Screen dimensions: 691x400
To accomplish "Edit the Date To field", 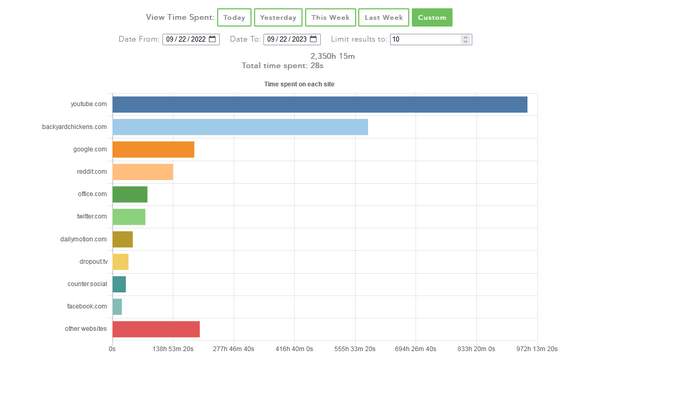I will click(292, 39).
